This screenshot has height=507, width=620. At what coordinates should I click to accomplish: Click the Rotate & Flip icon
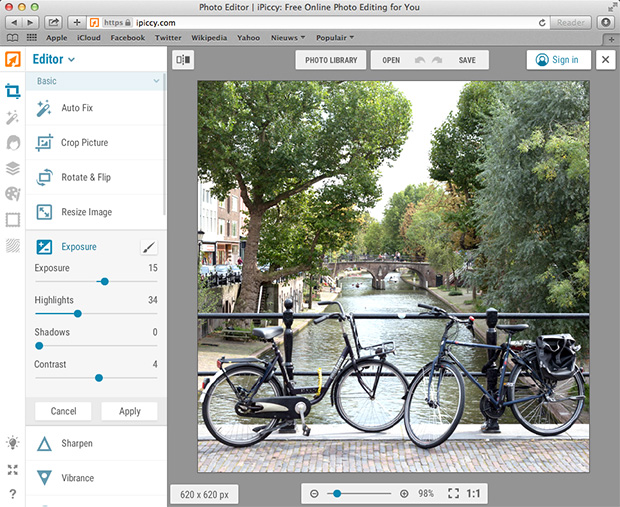[44, 177]
